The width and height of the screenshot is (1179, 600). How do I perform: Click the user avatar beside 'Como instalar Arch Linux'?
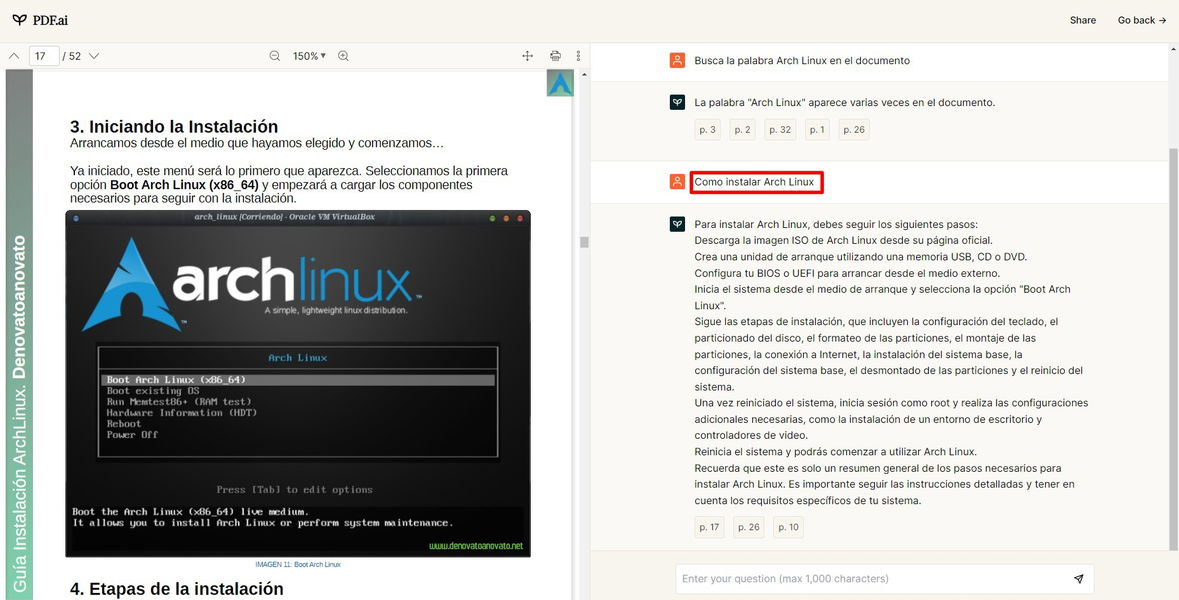pos(677,182)
